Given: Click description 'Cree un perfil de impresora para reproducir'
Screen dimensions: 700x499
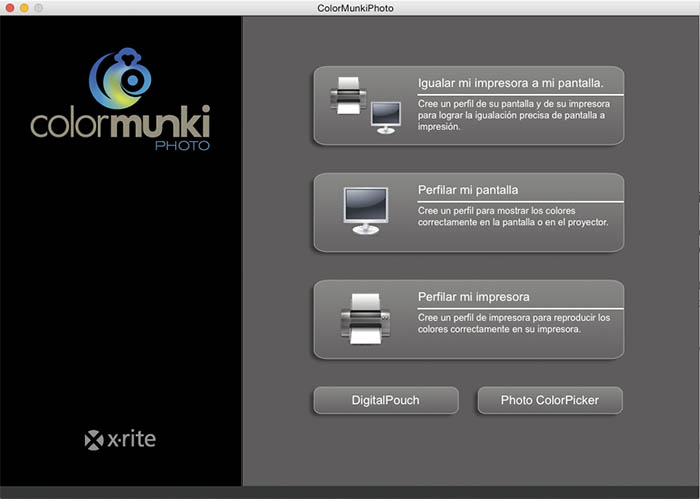Looking at the screenshot, I should (x=514, y=324).
